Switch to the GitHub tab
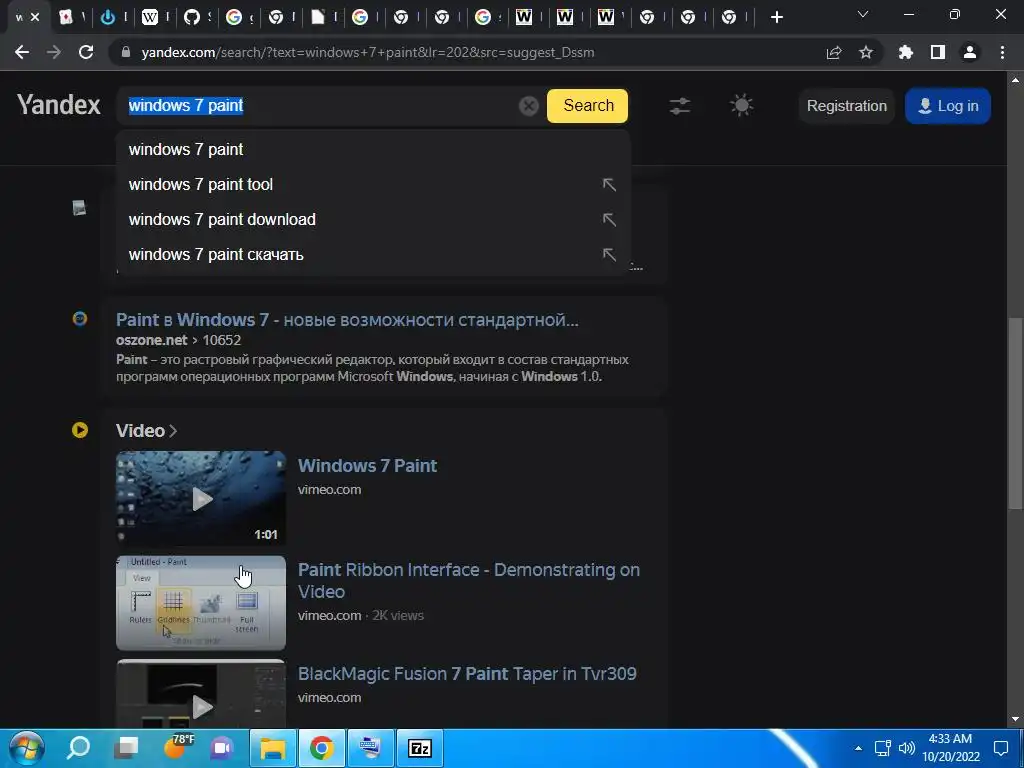This screenshot has width=1024, height=768. coord(191,18)
